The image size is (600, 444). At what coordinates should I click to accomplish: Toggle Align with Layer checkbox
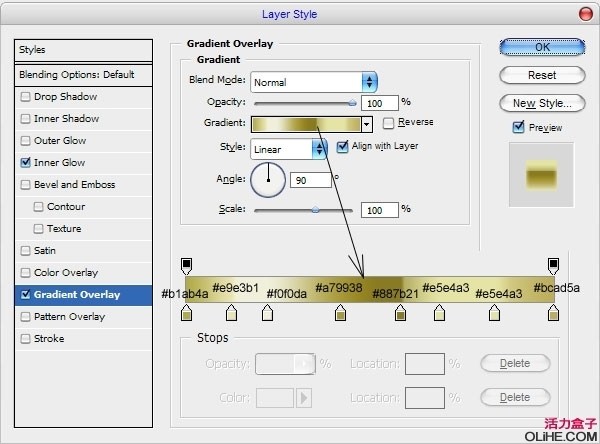point(343,146)
